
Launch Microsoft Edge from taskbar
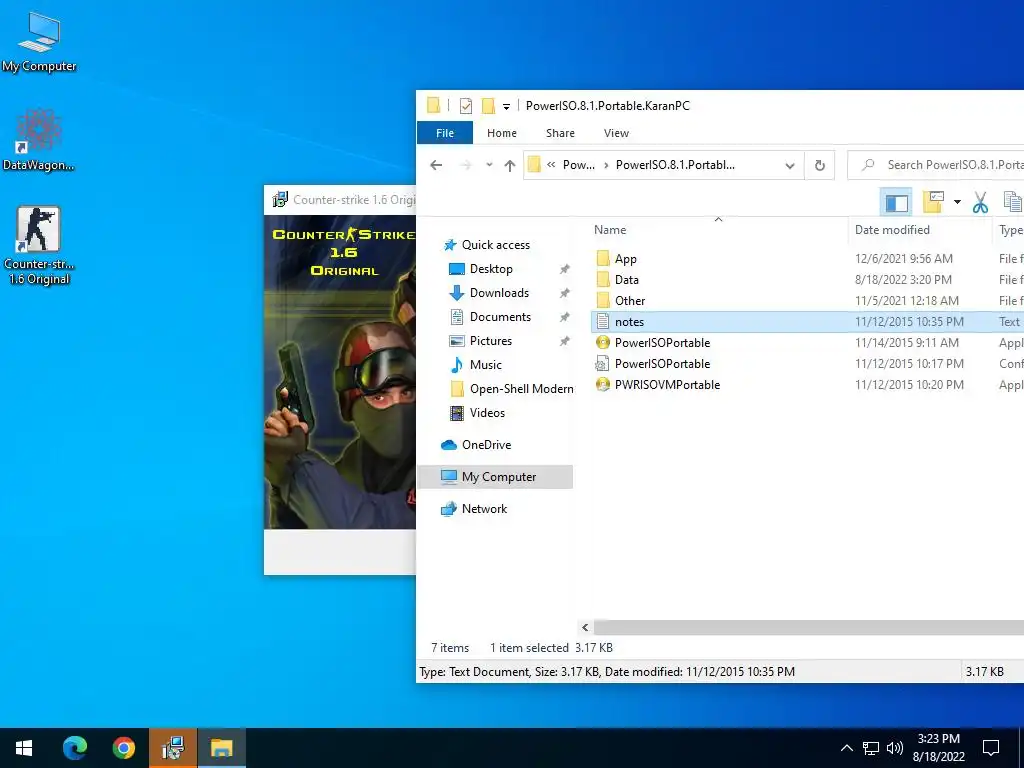(74, 748)
